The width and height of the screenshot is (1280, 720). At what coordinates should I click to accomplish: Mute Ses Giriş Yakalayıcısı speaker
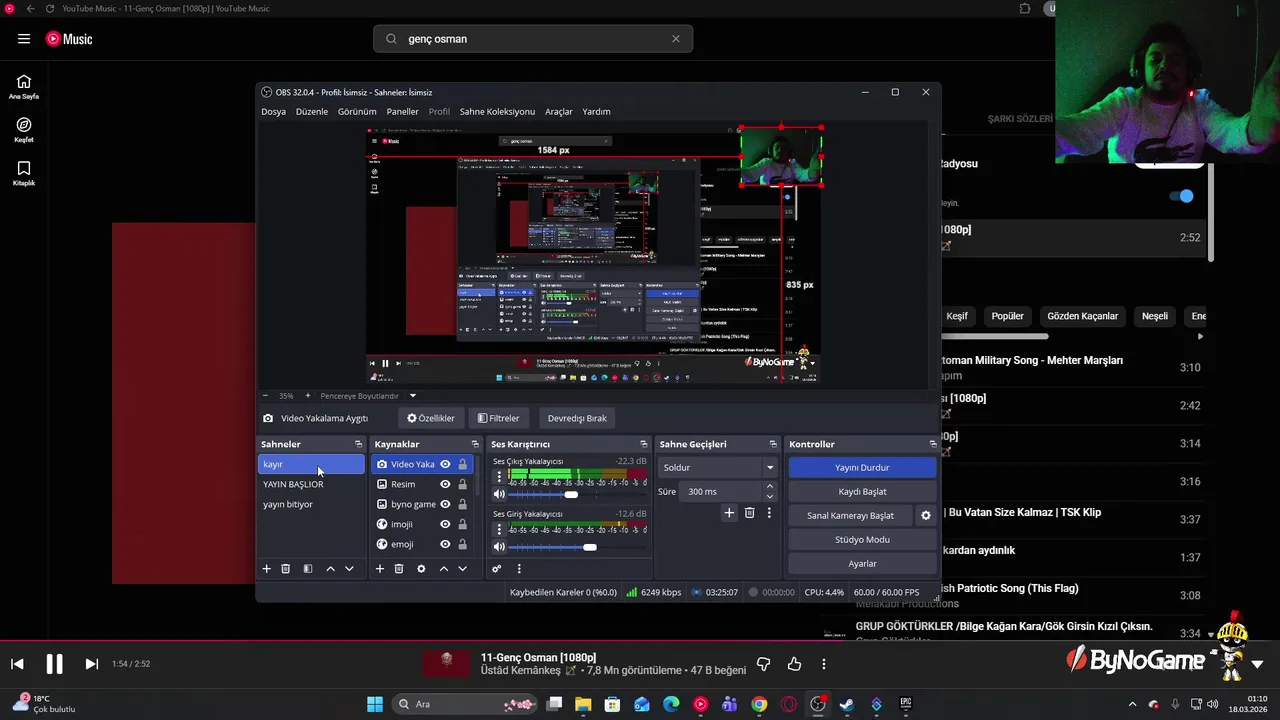point(499,547)
